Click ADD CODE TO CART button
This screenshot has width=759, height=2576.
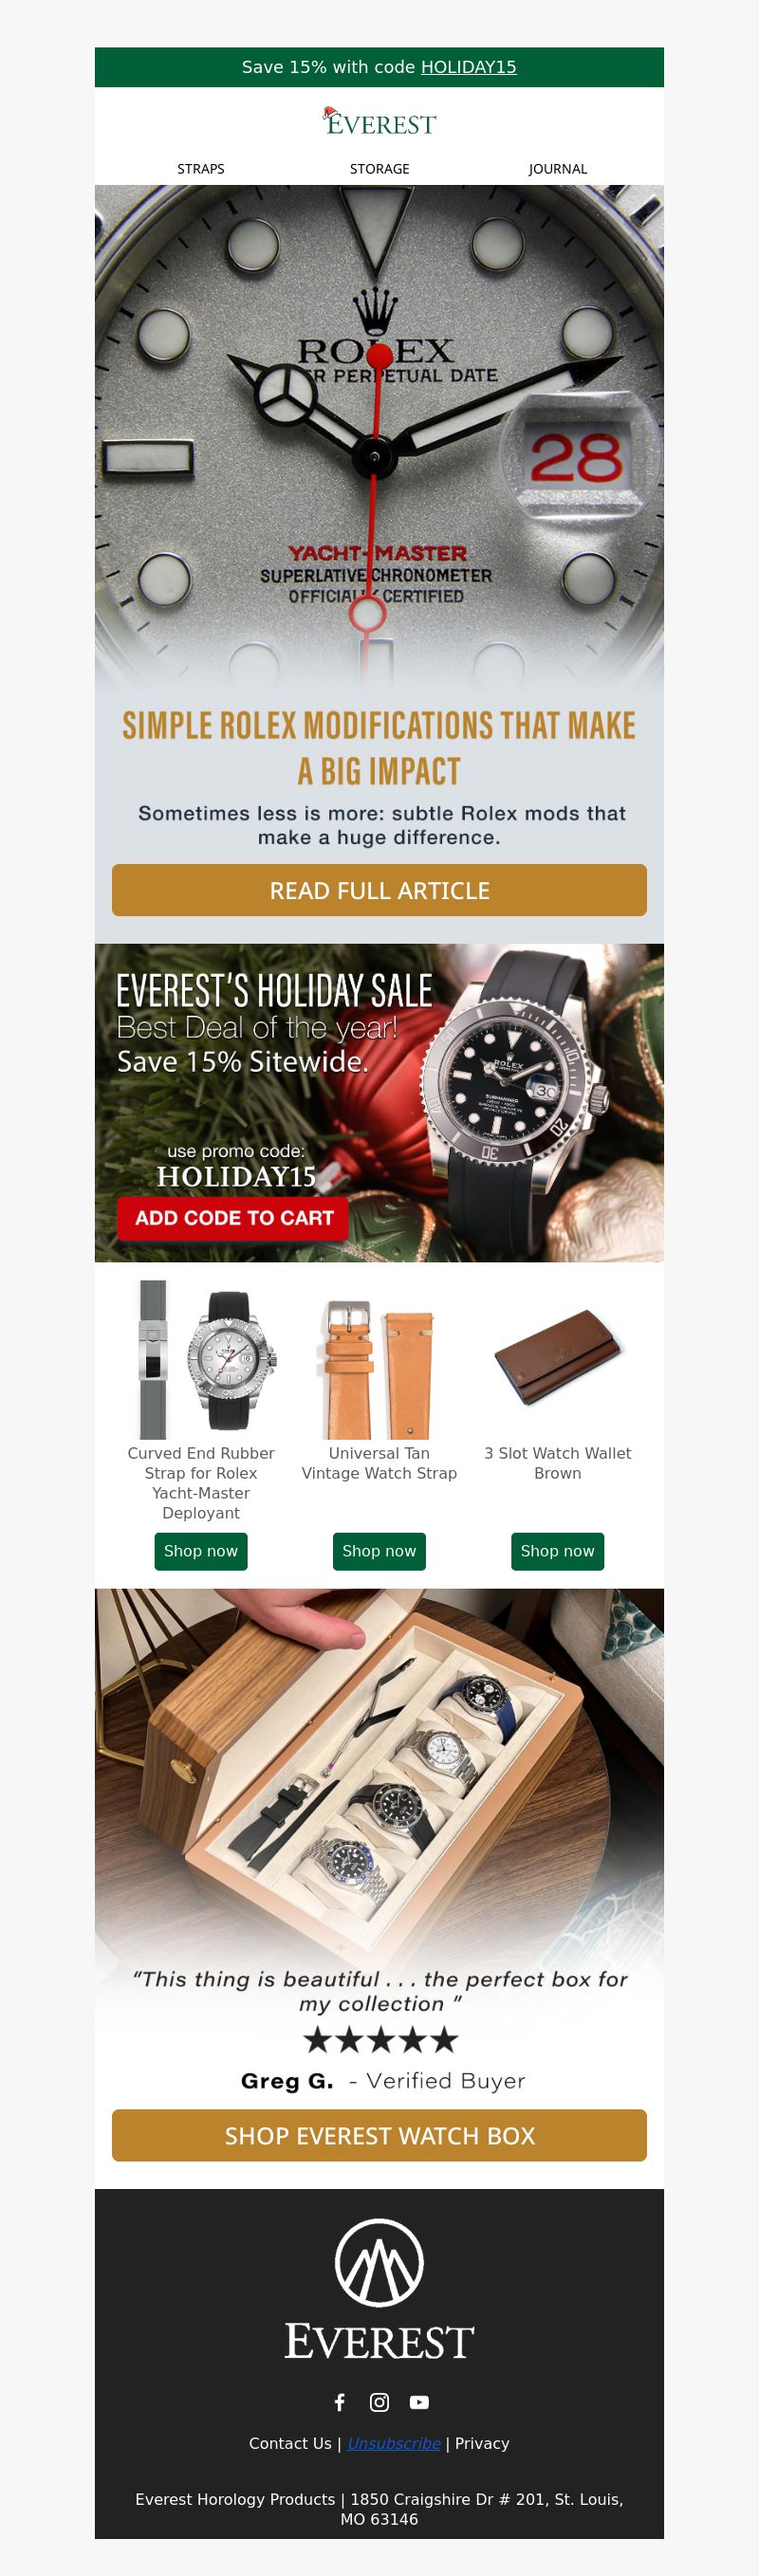[234, 1218]
